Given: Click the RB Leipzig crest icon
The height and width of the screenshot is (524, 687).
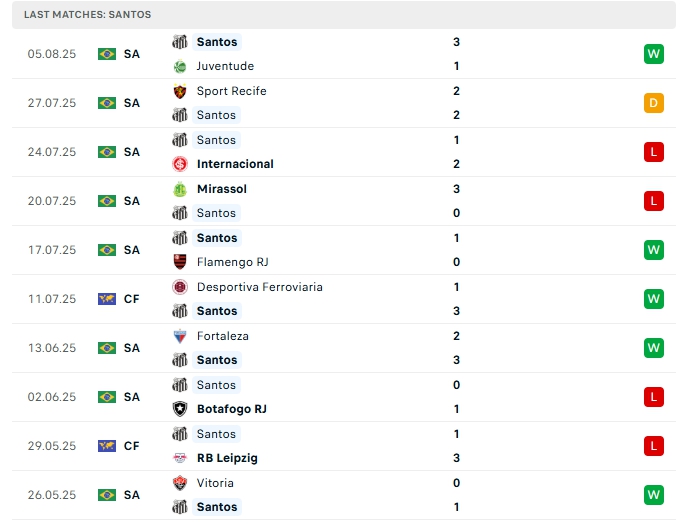Looking at the screenshot, I should [x=180, y=458].
